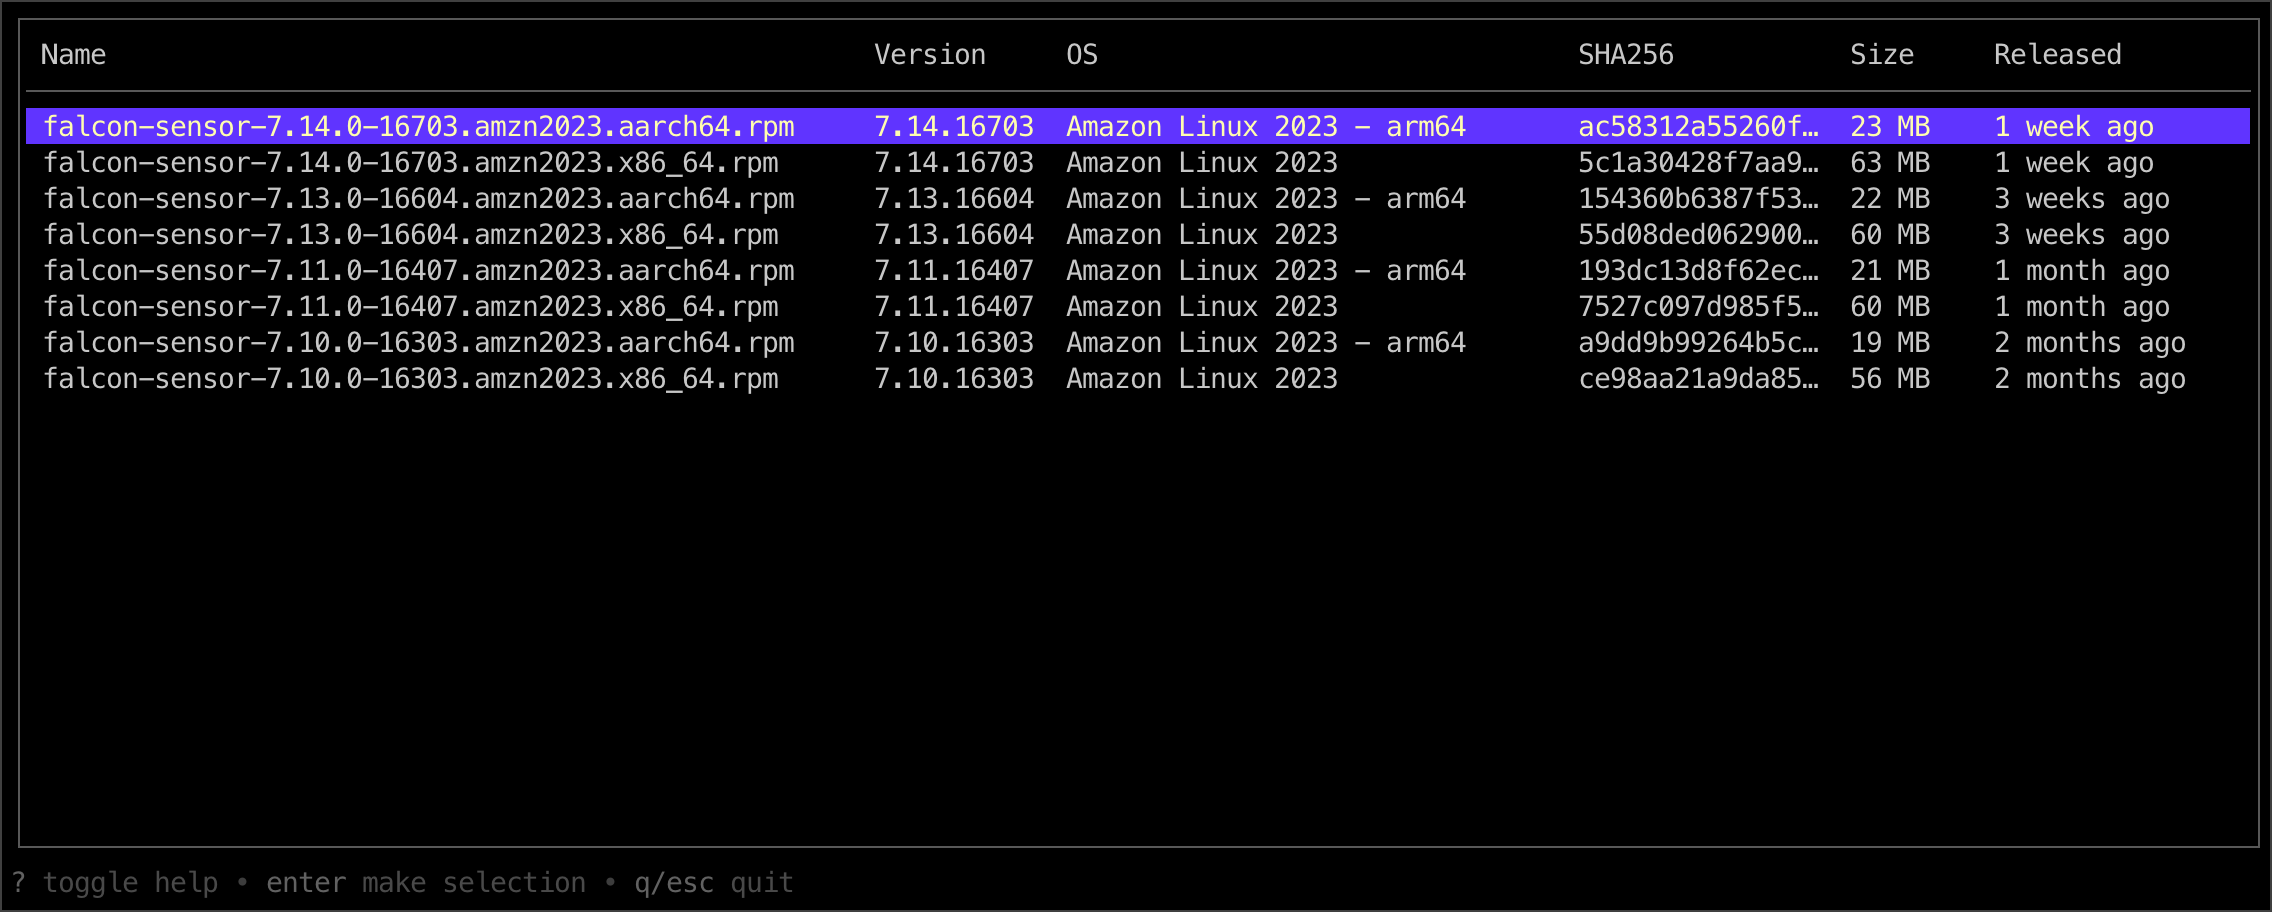This screenshot has height=912, width=2272.
Task: Click the Released column header
Action: (x=2057, y=55)
